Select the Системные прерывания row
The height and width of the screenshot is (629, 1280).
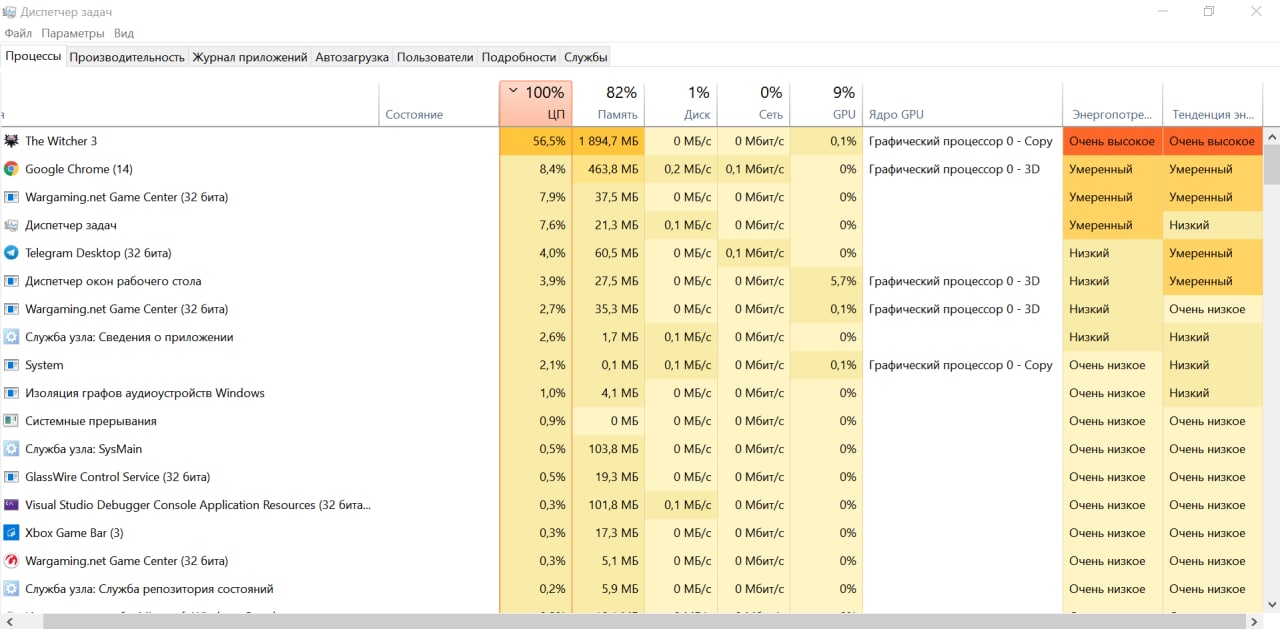click(631, 421)
